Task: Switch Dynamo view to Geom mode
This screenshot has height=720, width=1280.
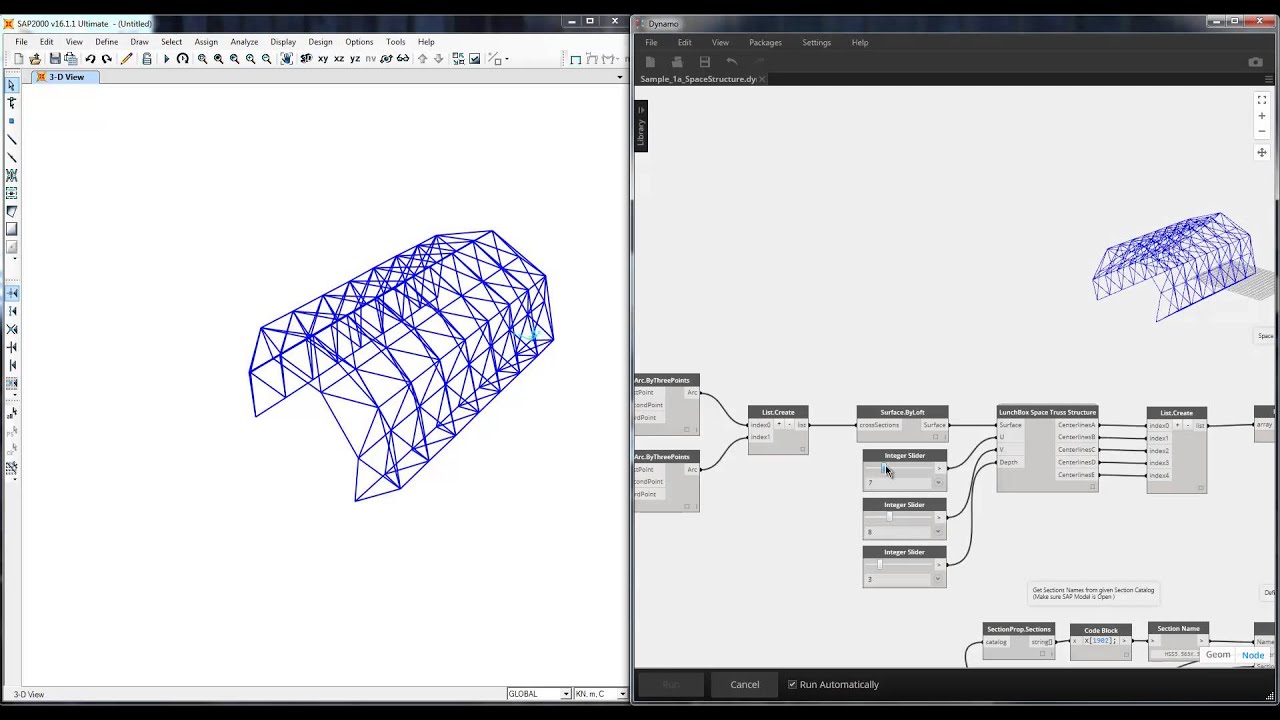Action: pyautogui.click(x=1218, y=655)
